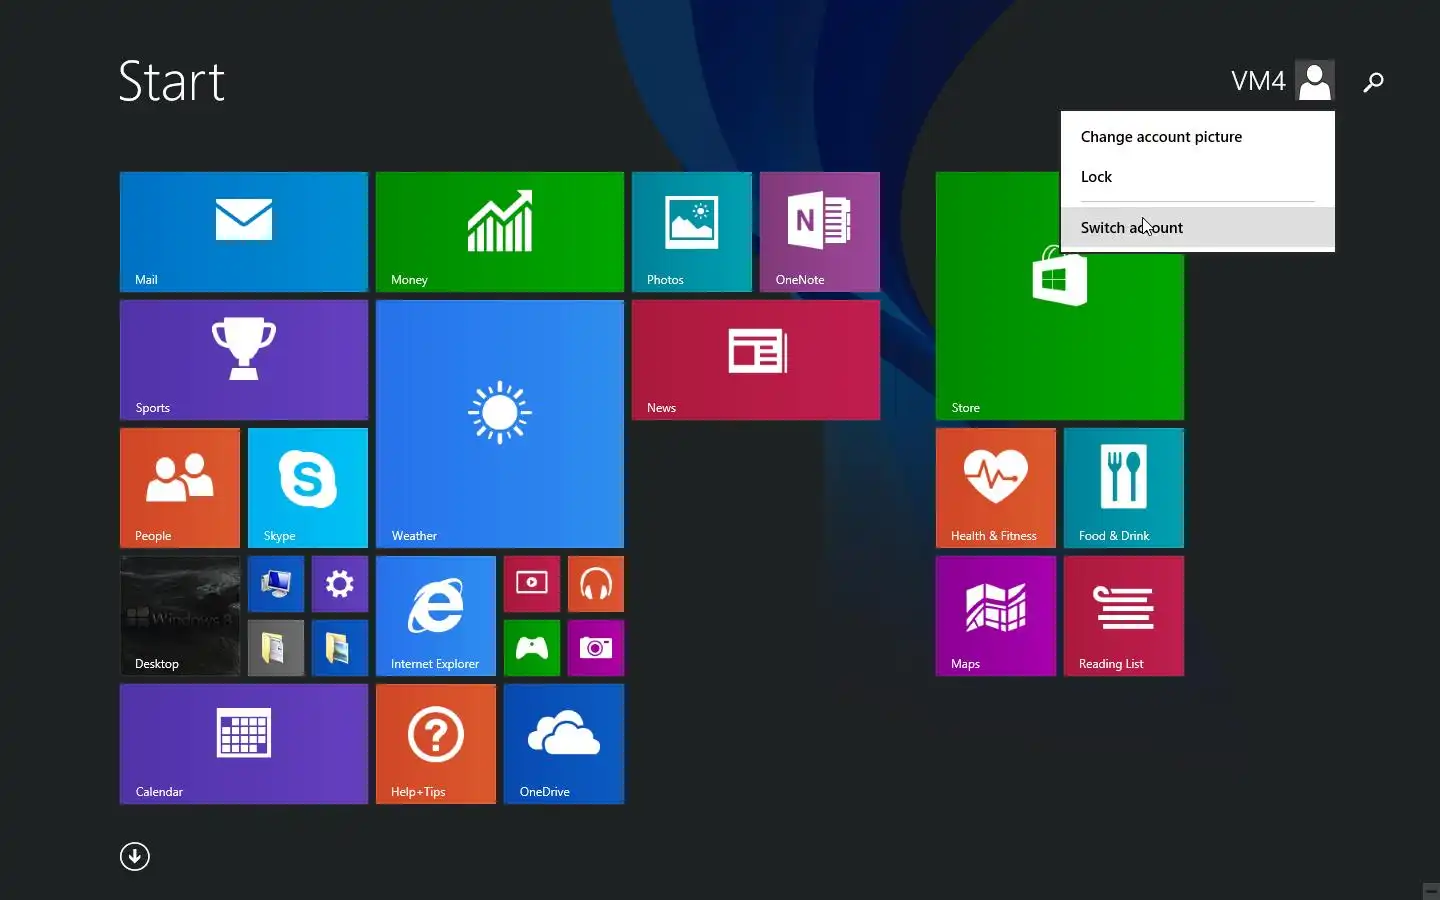The height and width of the screenshot is (900, 1440).
Task: Open the Calendar tile
Action: click(x=244, y=744)
